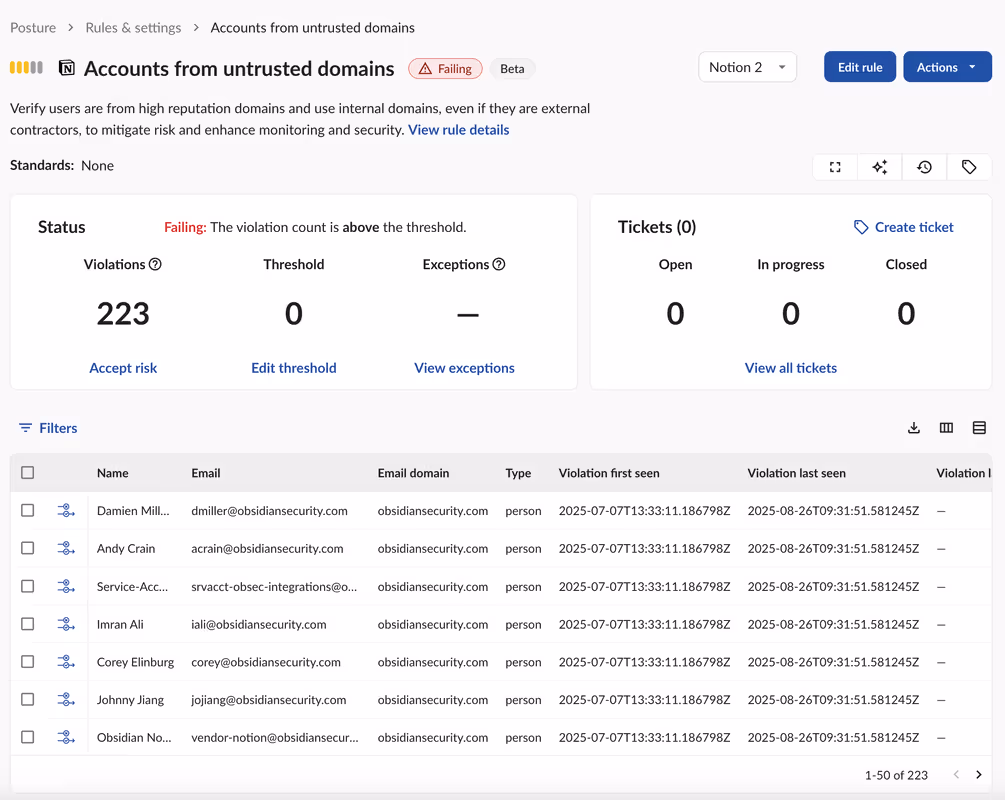Click the graph icon in Andy Crain row

tap(66, 549)
